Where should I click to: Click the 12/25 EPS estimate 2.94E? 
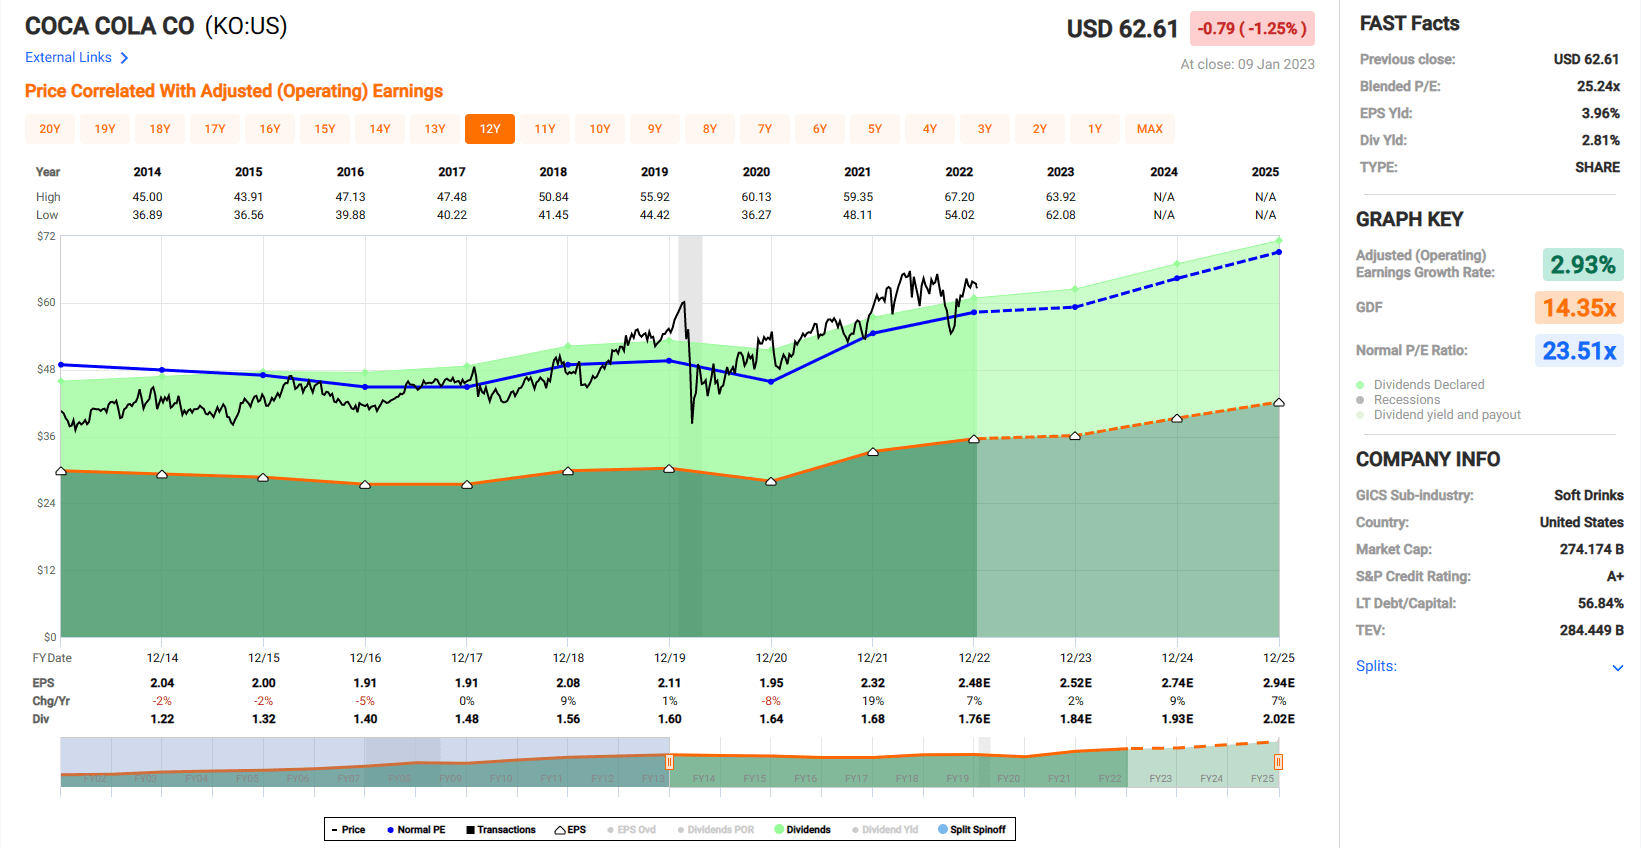(x=1279, y=683)
